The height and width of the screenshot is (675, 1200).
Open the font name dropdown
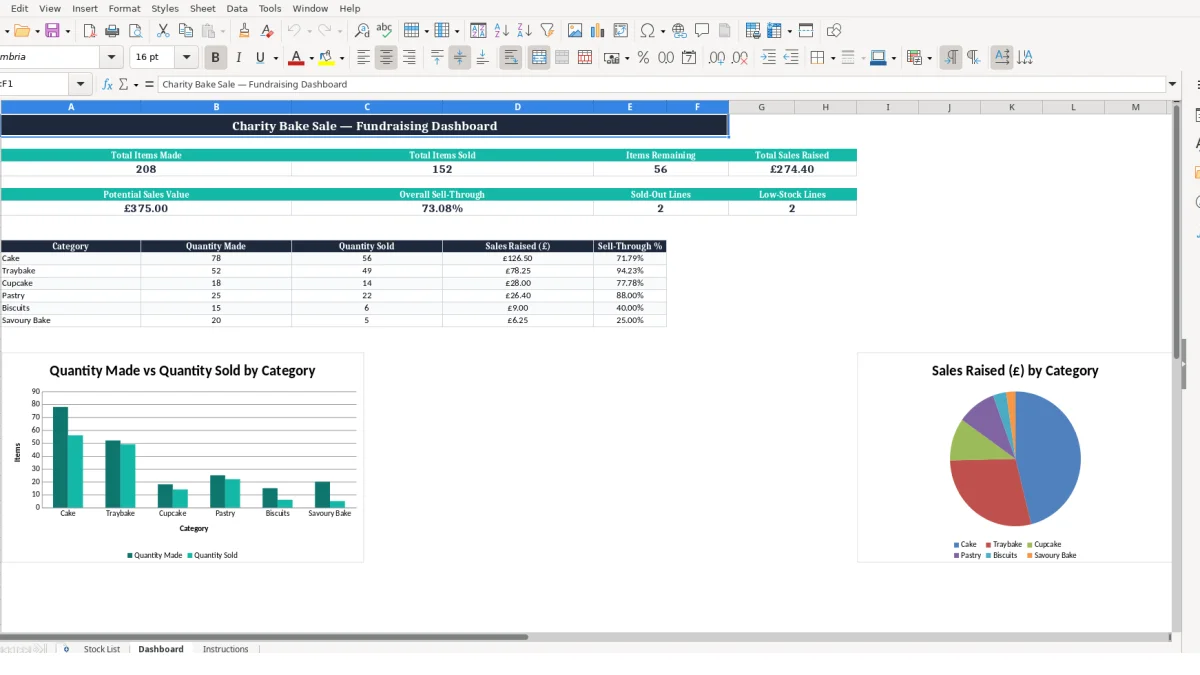pyautogui.click(x=113, y=58)
